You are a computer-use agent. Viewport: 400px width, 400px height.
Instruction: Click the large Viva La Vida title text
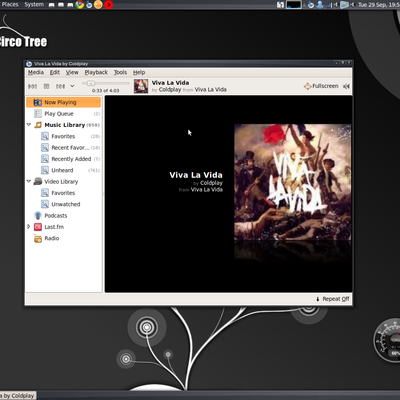click(x=196, y=175)
